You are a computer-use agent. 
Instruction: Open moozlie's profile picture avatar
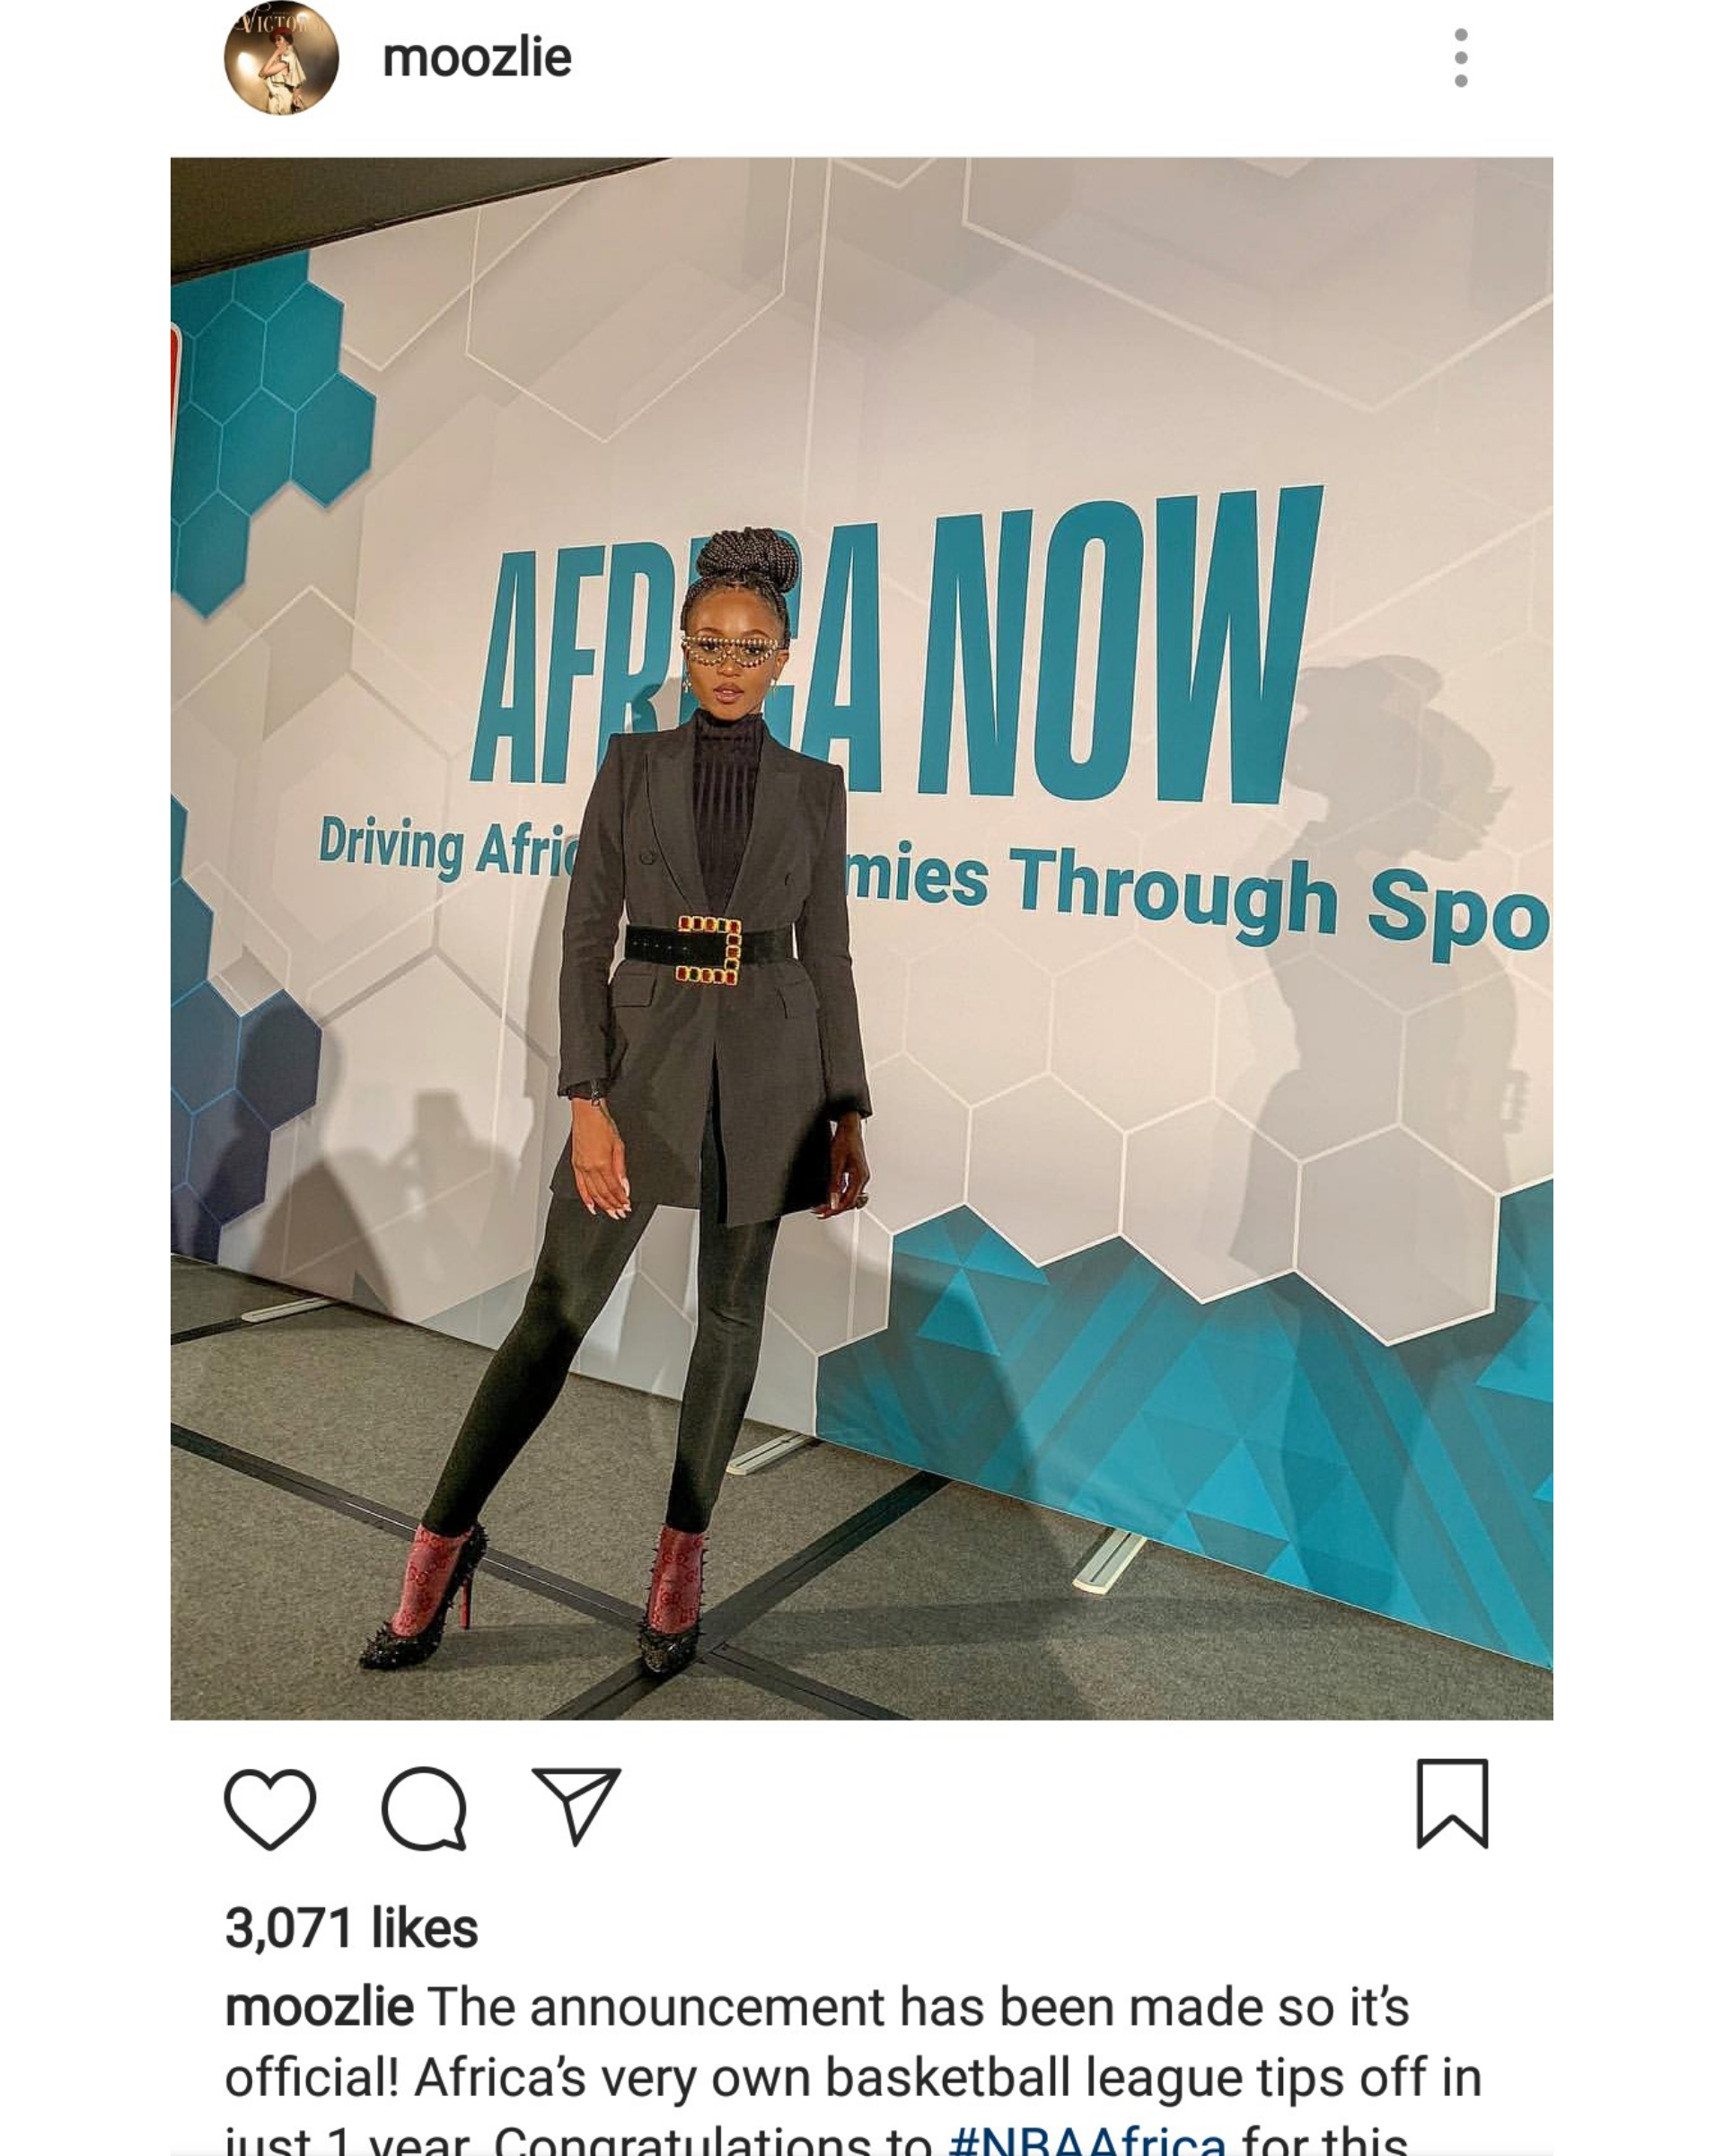(x=281, y=57)
